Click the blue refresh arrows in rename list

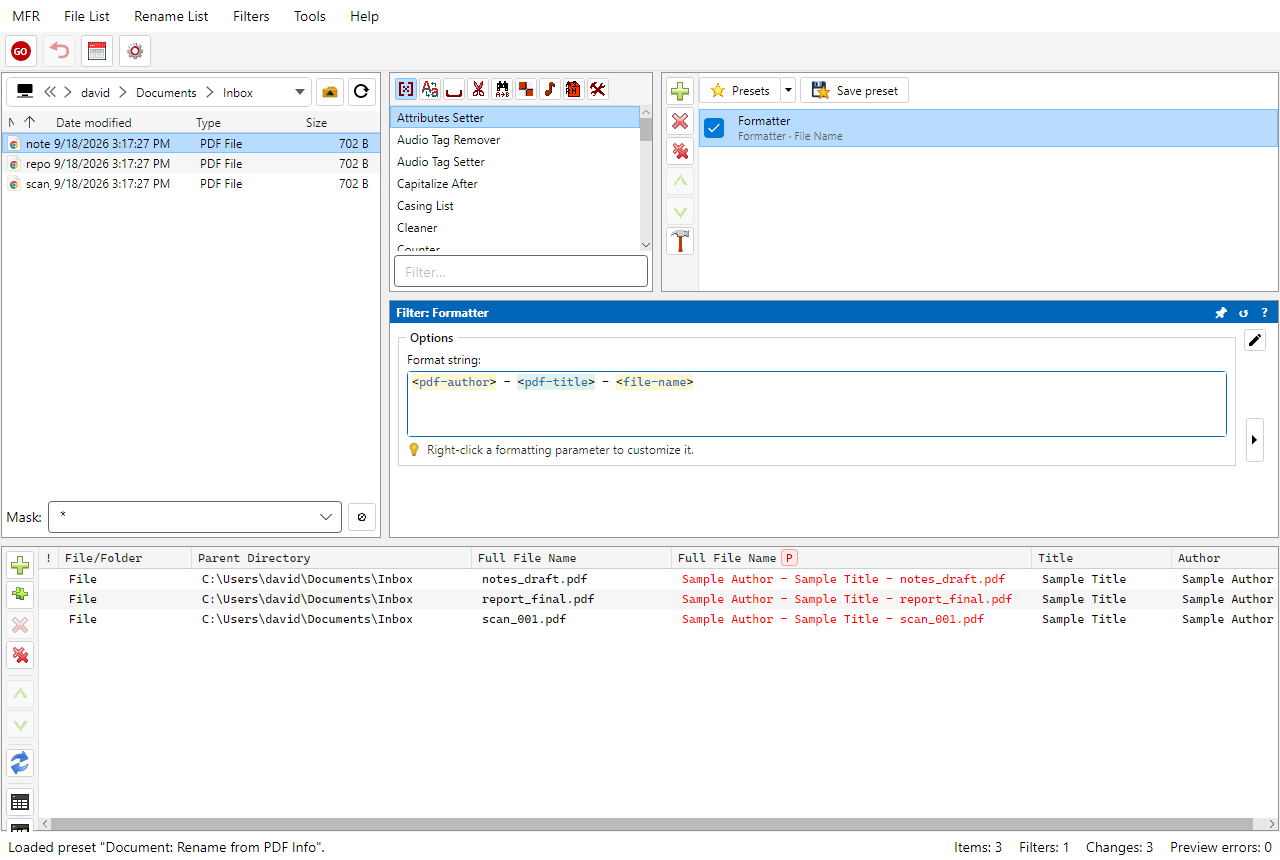click(x=20, y=763)
